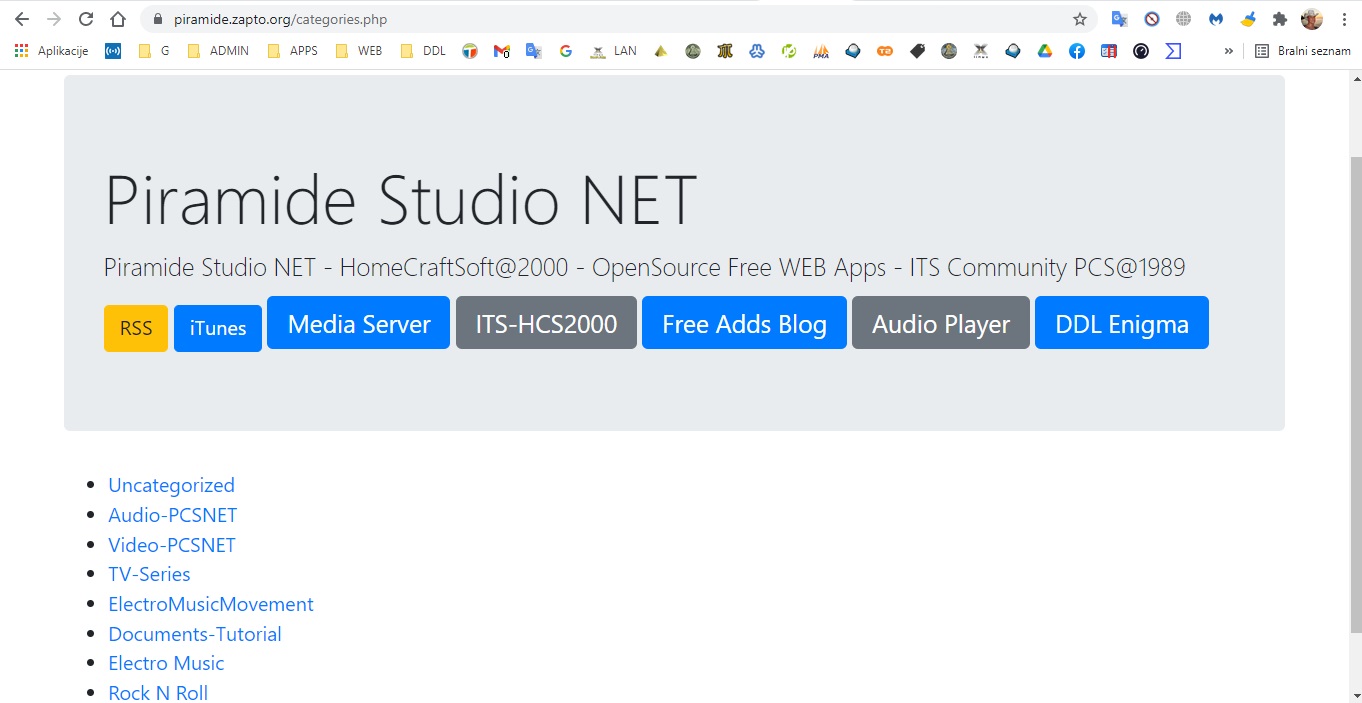Open the Google Translate bookmark icon

coord(534,51)
